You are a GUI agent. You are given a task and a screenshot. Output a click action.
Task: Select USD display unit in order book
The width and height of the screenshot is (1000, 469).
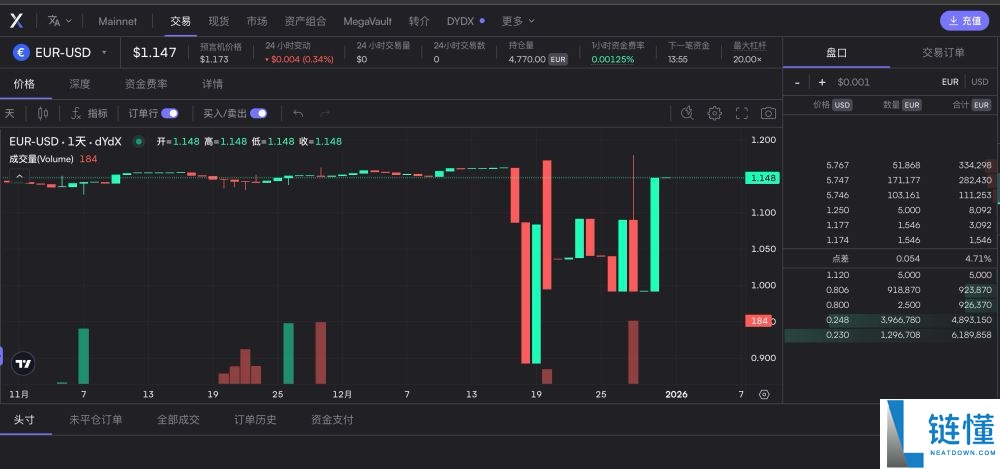980,82
